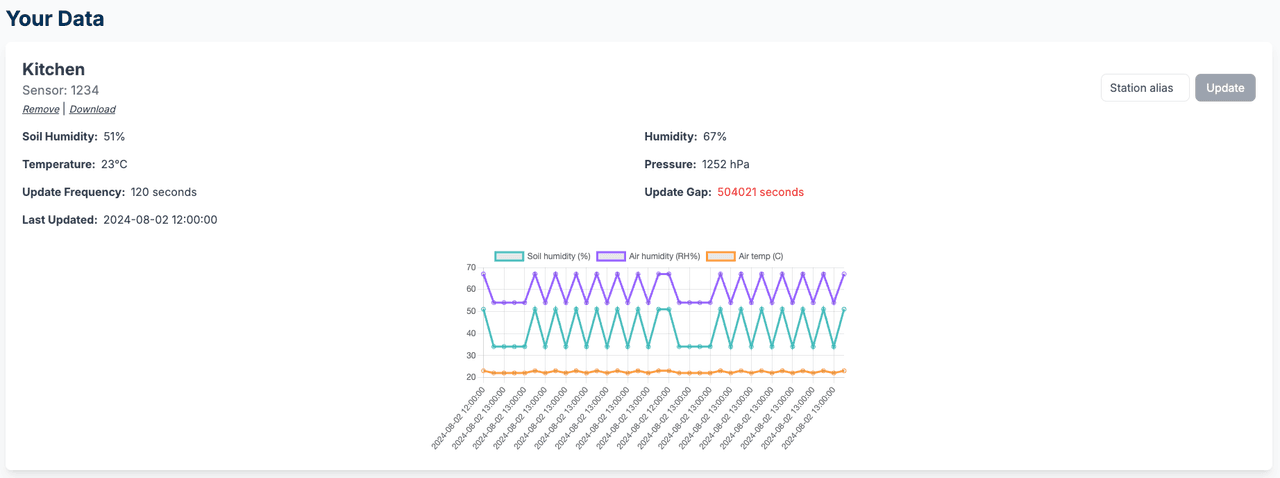
Task: Toggle the 'Soil humidity (%)' legend label
Action: 559,257
